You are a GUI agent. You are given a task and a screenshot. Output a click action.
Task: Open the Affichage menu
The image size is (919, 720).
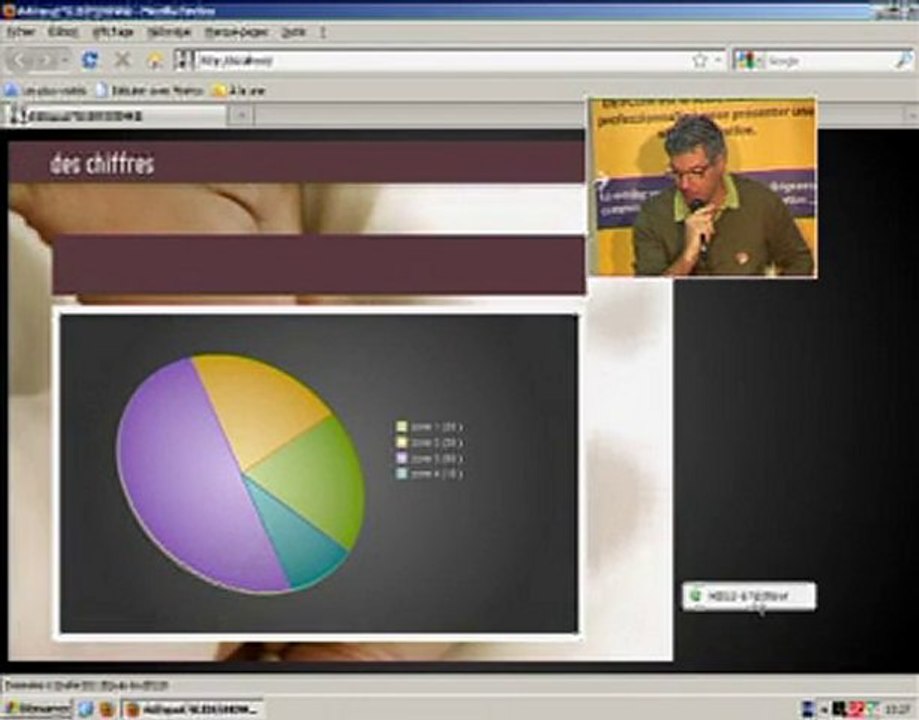pyautogui.click(x=113, y=32)
